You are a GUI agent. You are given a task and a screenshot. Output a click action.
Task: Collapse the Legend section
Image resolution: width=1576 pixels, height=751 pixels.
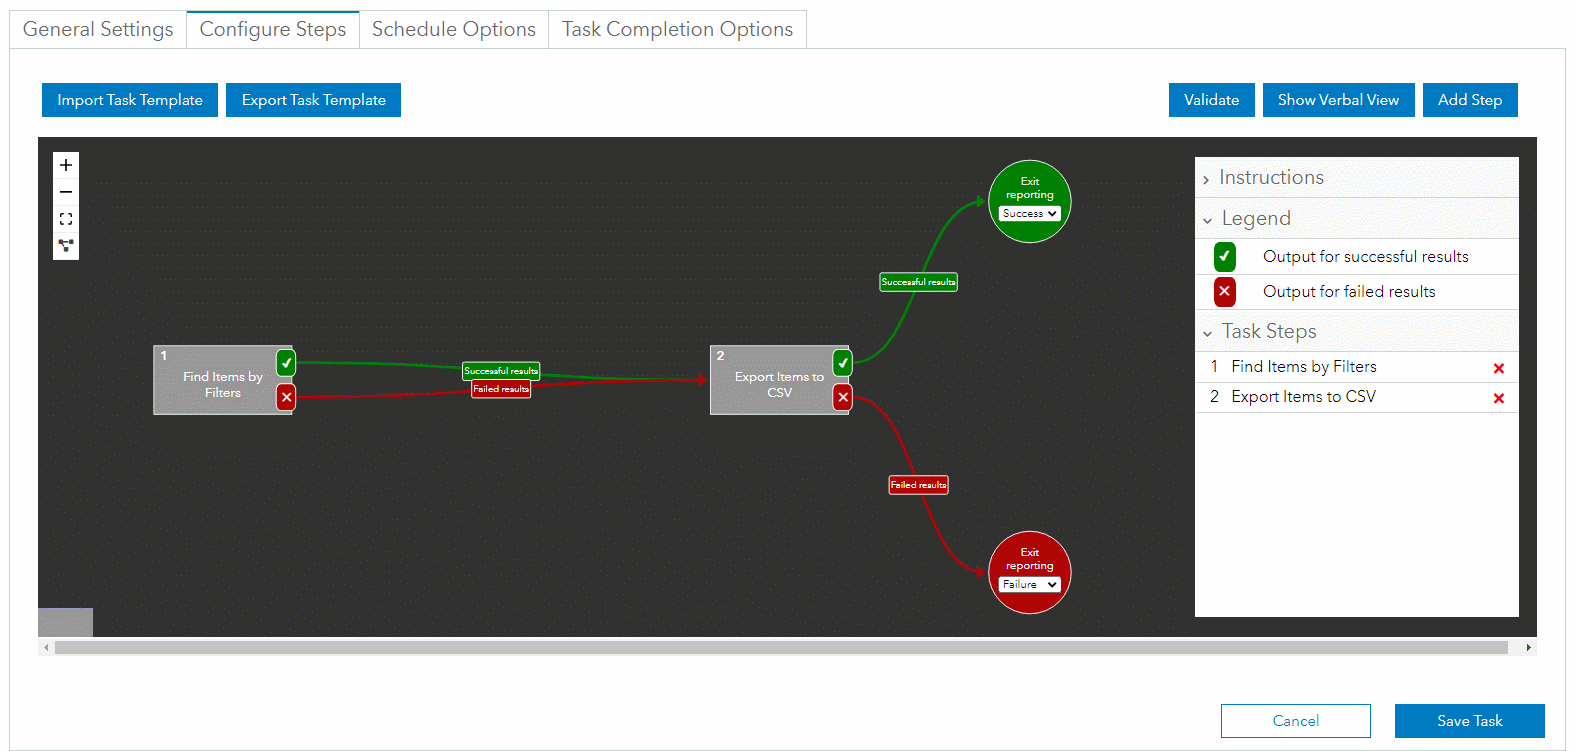coord(1255,219)
